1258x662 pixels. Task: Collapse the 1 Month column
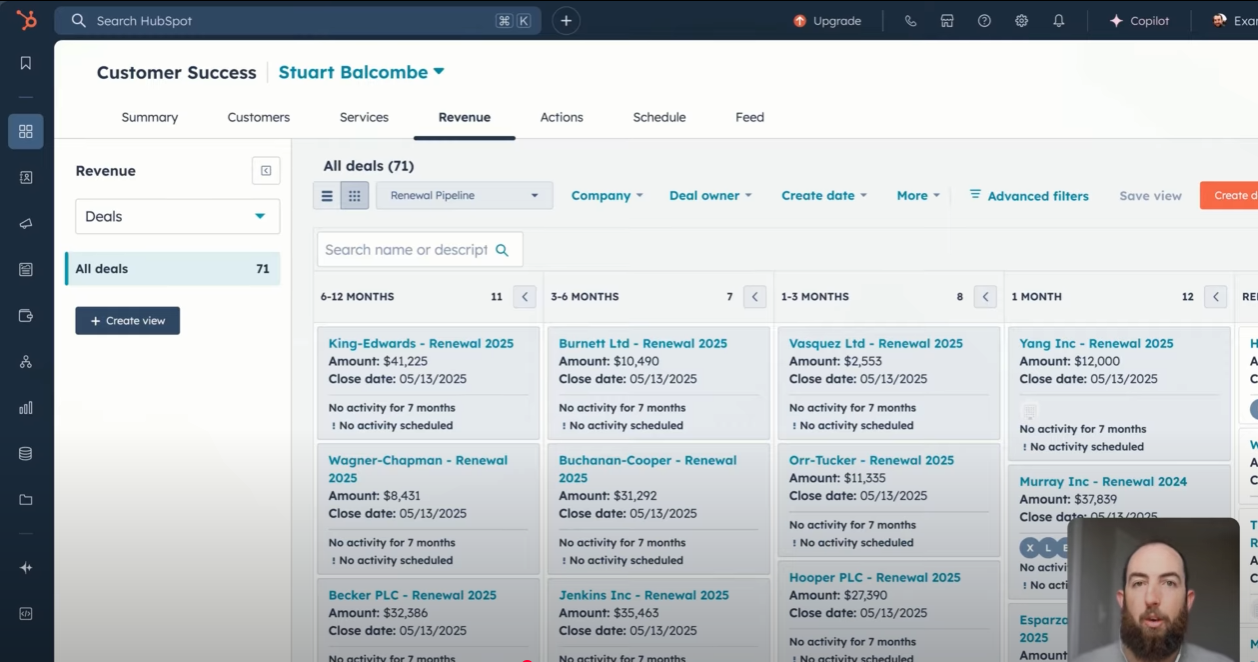(1216, 297)
